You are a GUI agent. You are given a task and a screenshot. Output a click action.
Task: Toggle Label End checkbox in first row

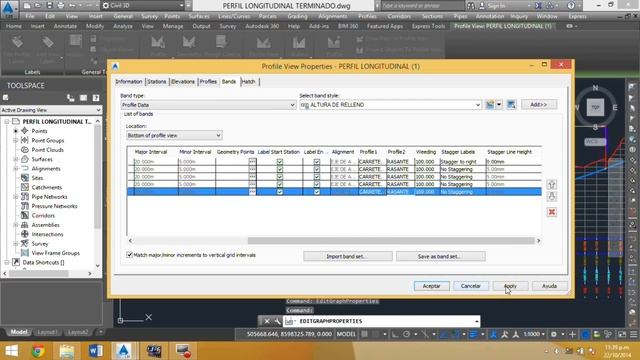click(316, 162)
